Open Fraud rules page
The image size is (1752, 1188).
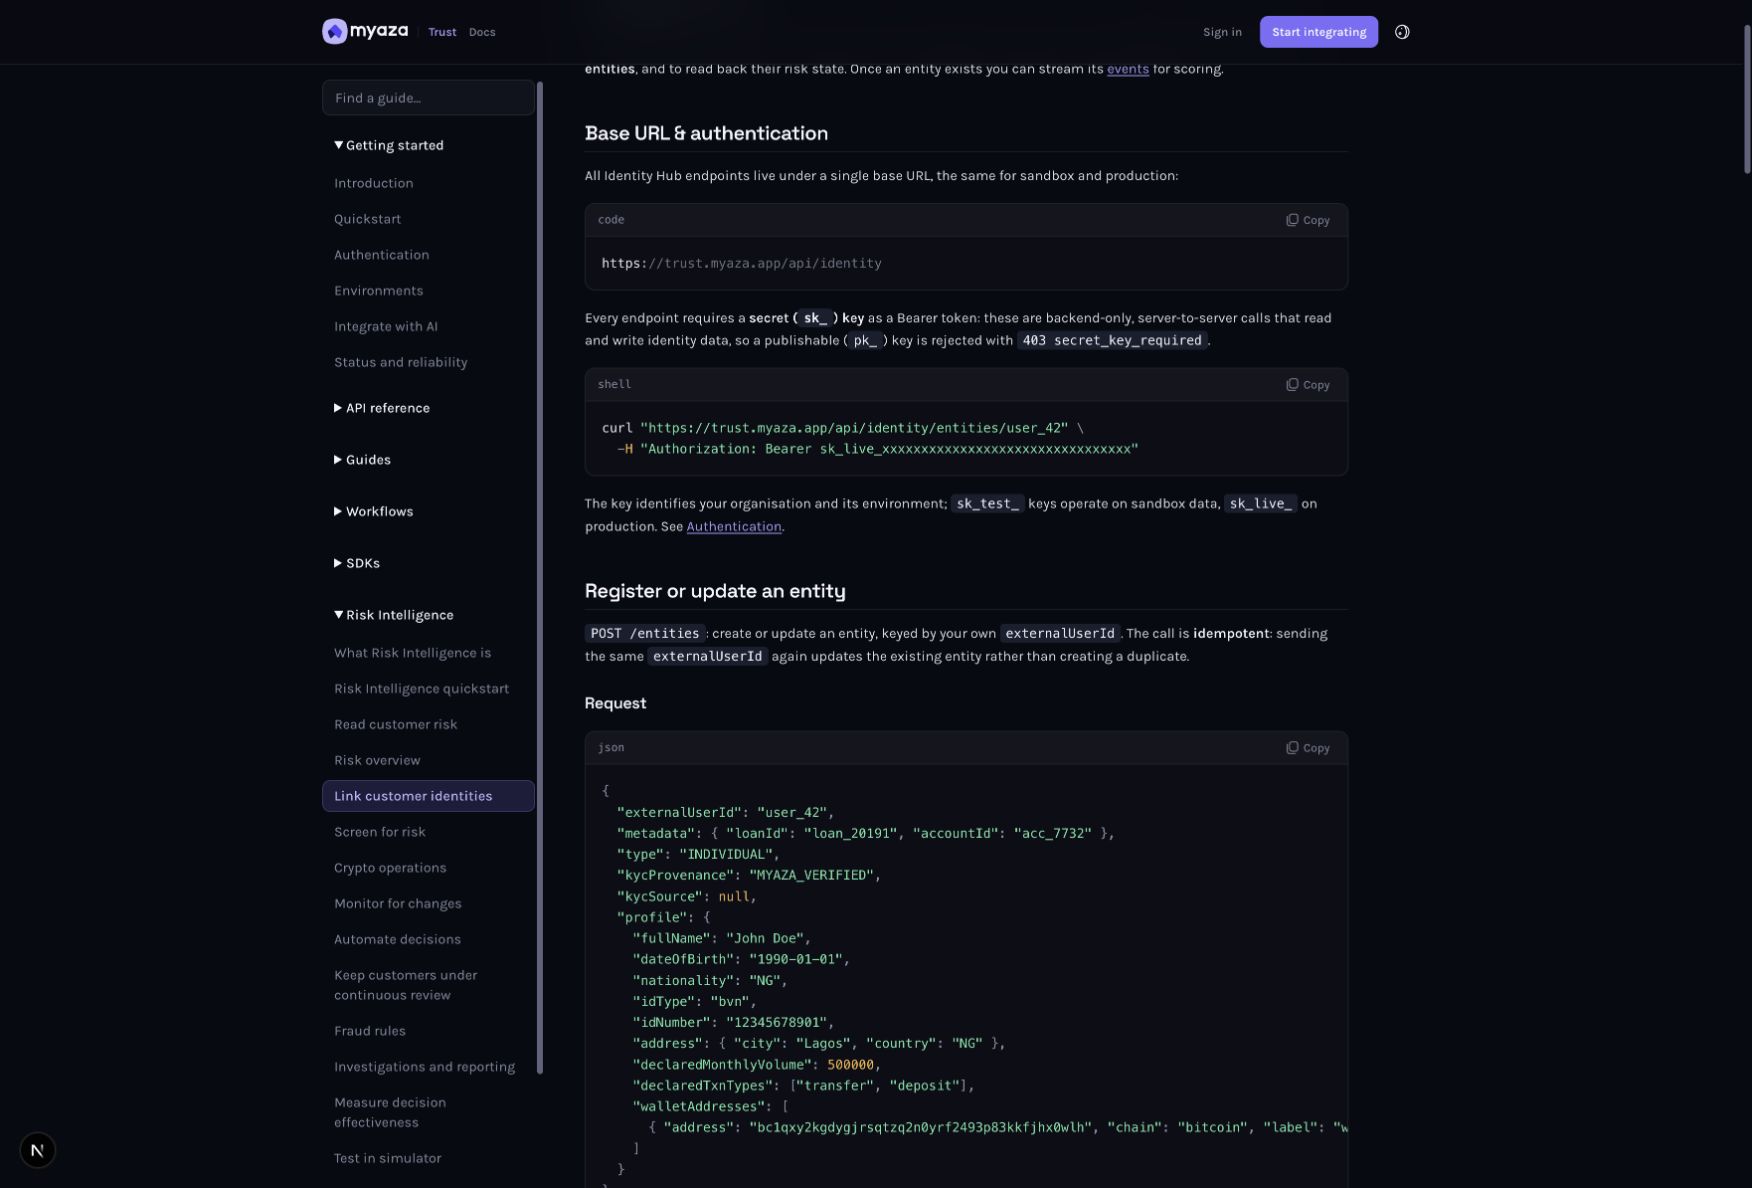tap(369, 1031)
